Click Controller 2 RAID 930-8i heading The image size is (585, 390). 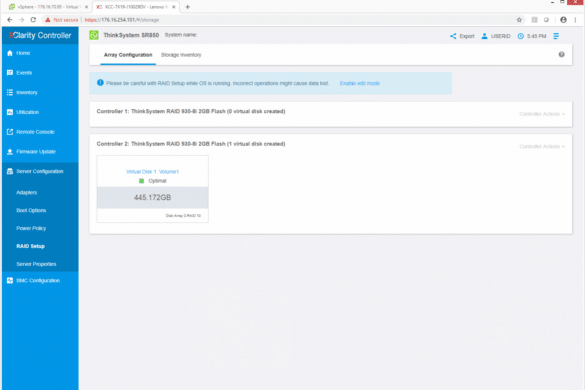tap(191, 144)
